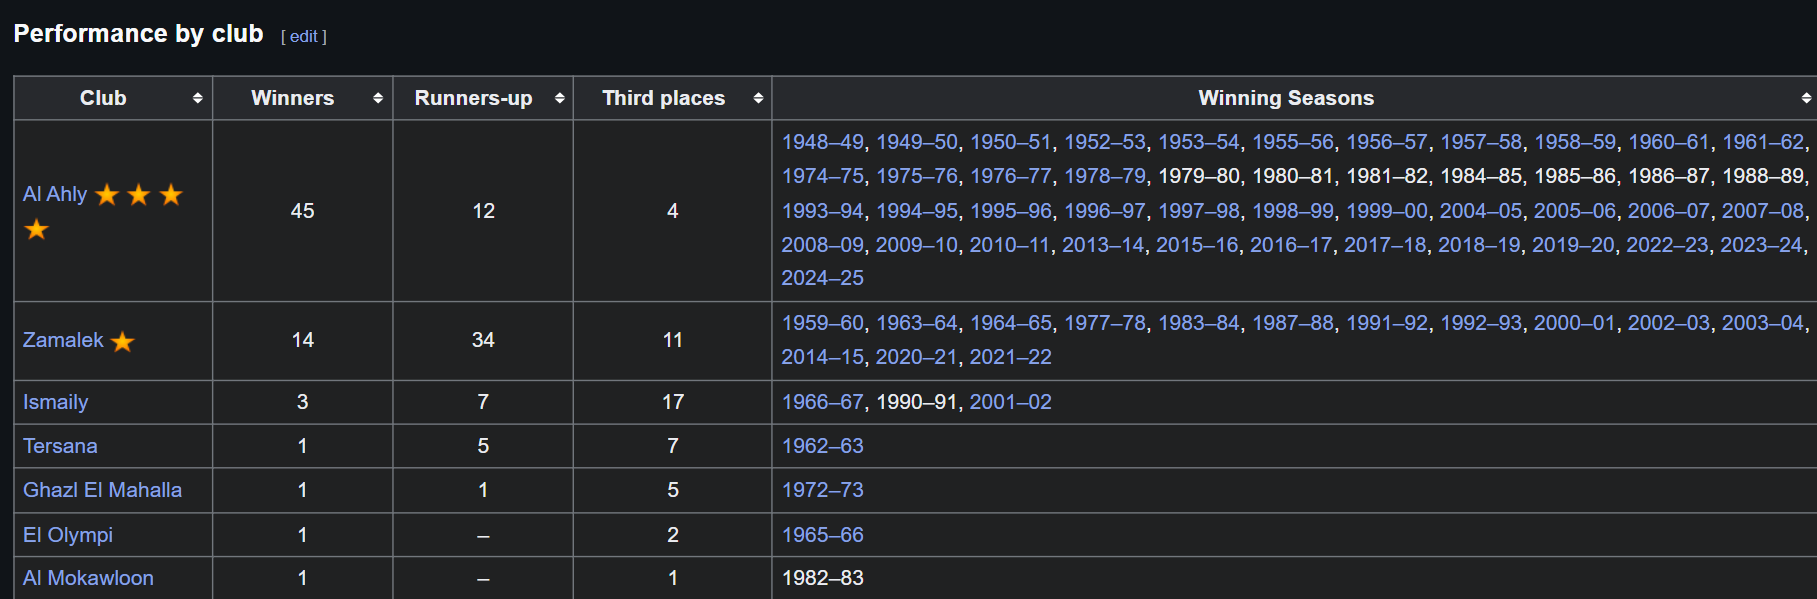
Task: Open the El Olympi club link
Action: click(68, 535)
